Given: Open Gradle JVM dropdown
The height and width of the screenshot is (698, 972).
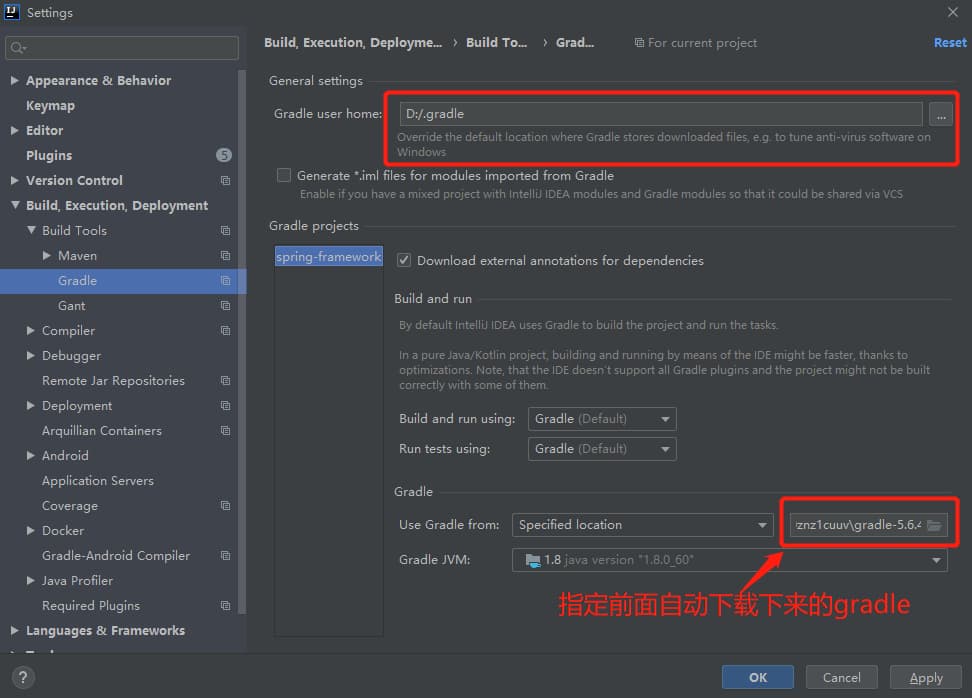Looking at the screenshot, I should (x=730, y=560).
